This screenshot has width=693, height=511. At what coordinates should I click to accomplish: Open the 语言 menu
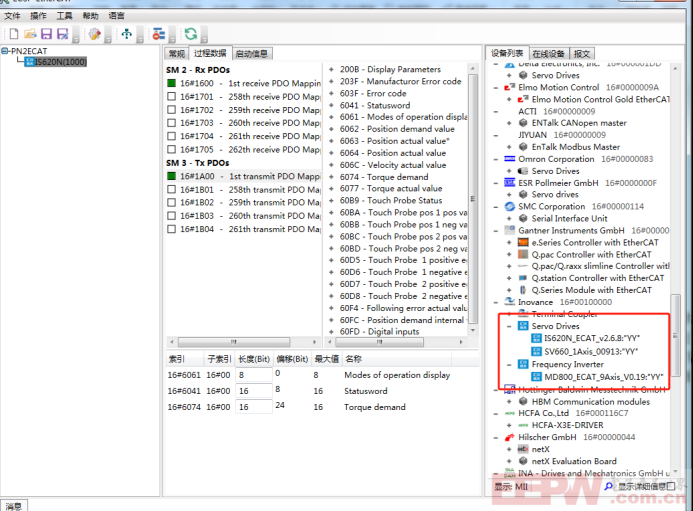pyautogui.click(x=117, y=16)
